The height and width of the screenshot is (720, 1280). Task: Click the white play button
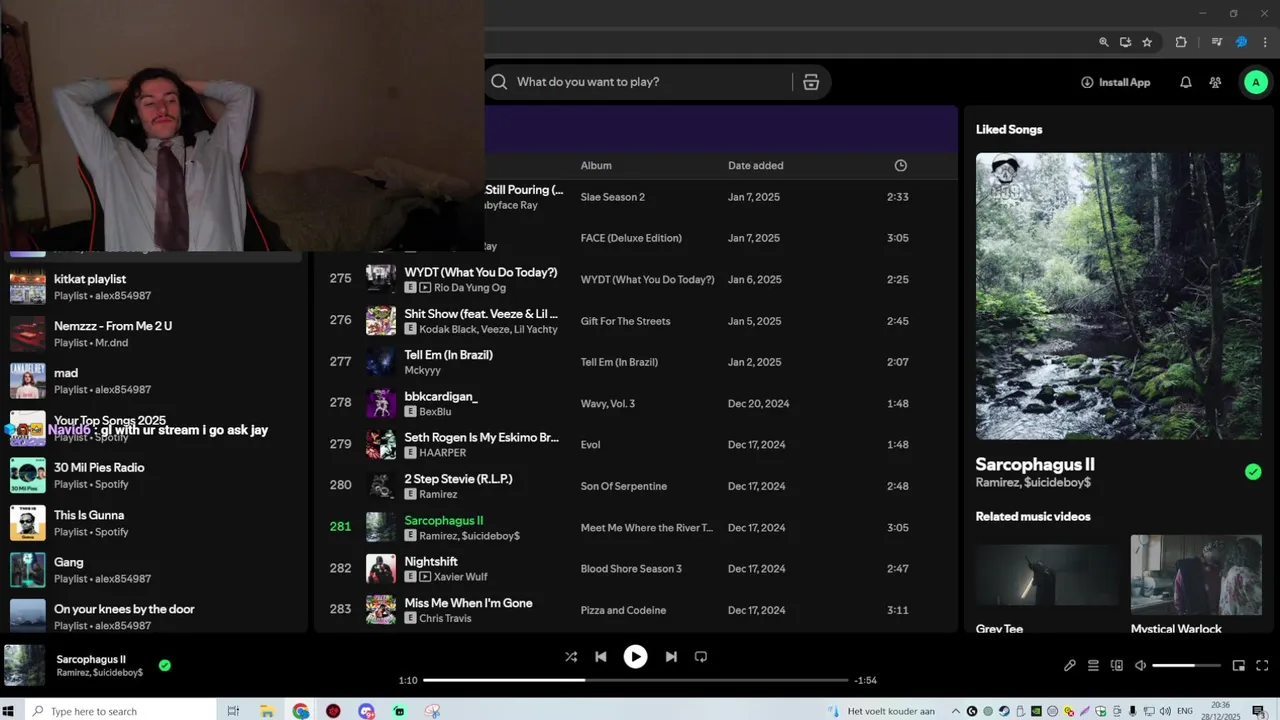pyautogui.click(x=635, y=657)
